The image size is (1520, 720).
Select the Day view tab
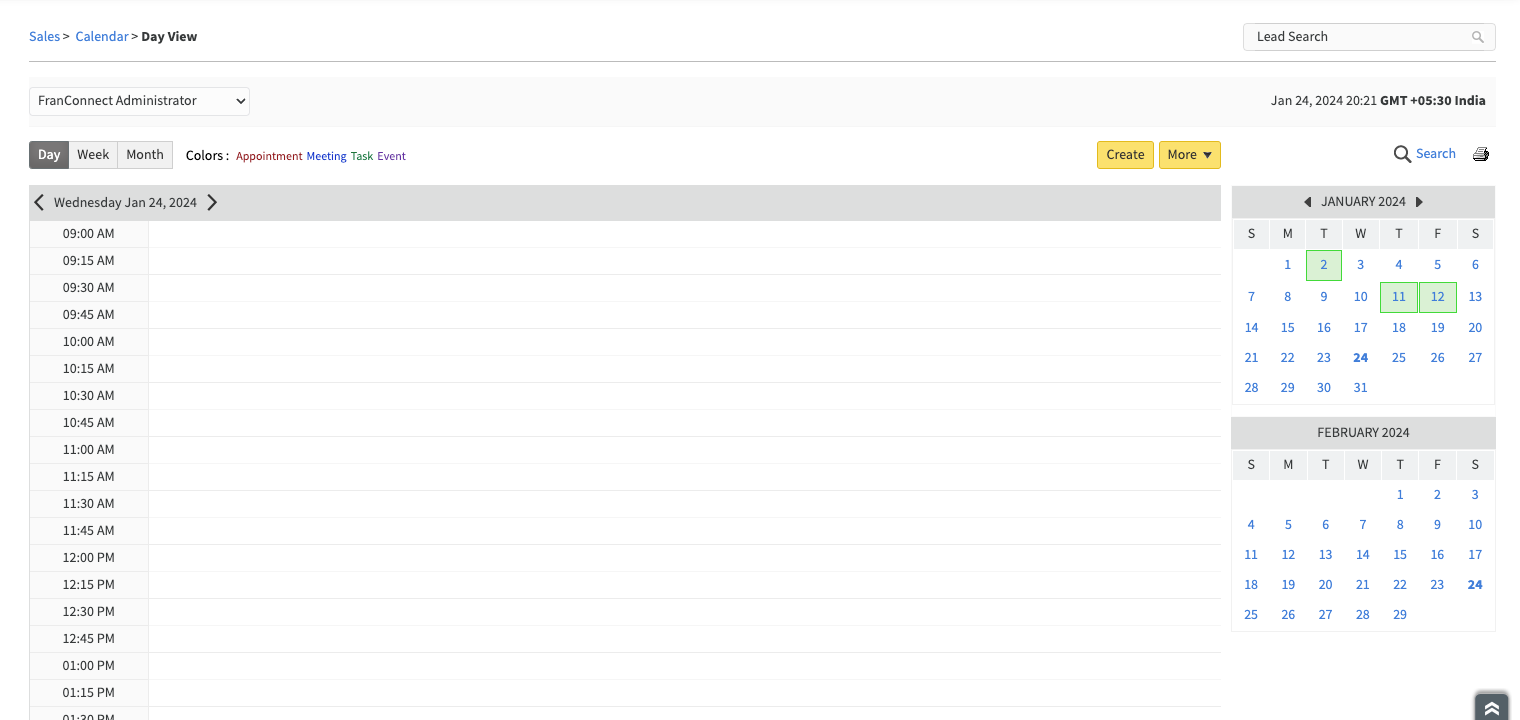(48, 154)
